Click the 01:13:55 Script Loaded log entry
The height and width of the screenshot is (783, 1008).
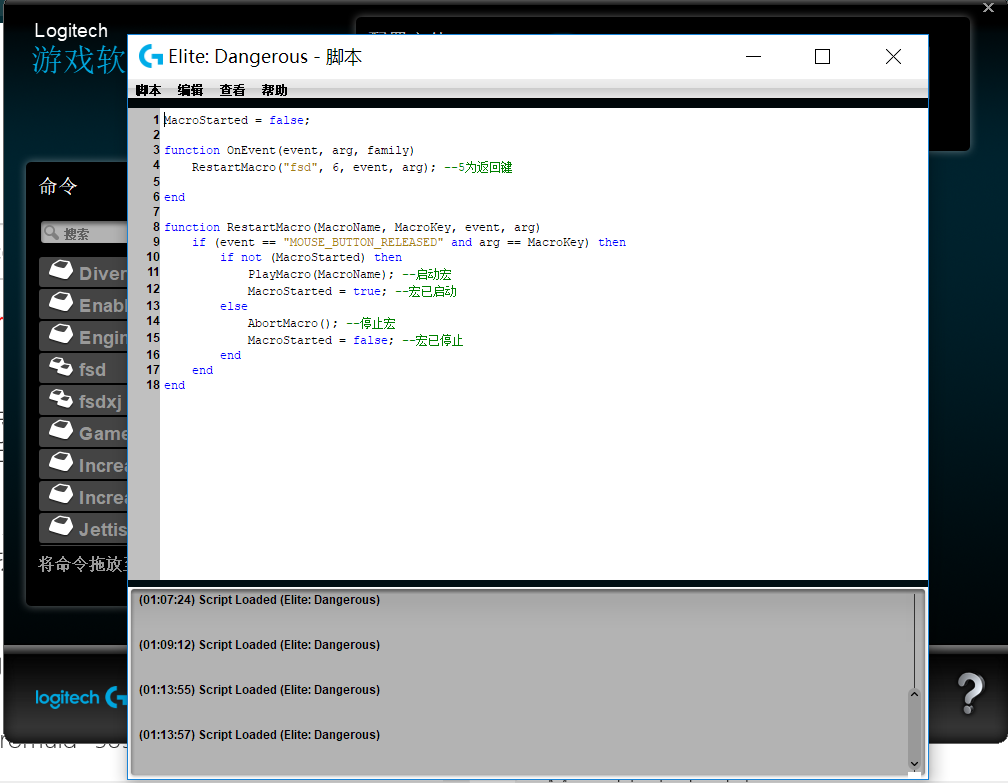coord(260,690)
